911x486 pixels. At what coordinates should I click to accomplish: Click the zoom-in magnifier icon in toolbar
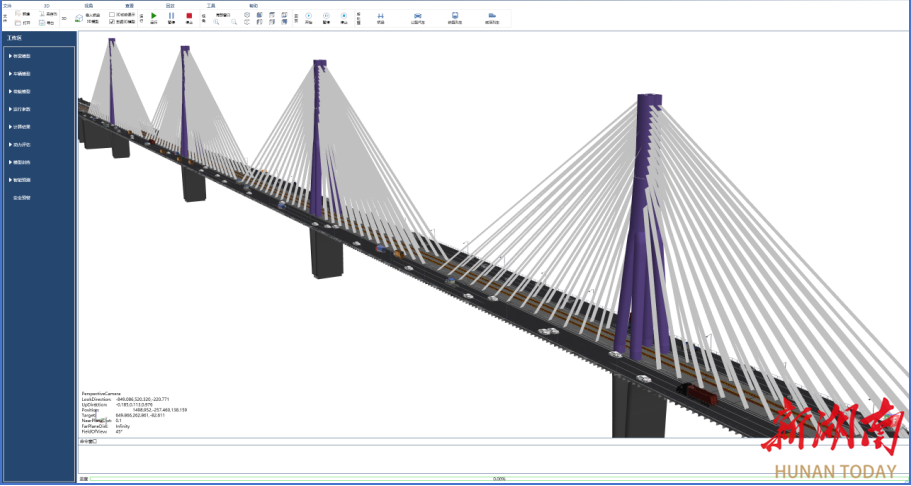(217, 22)
